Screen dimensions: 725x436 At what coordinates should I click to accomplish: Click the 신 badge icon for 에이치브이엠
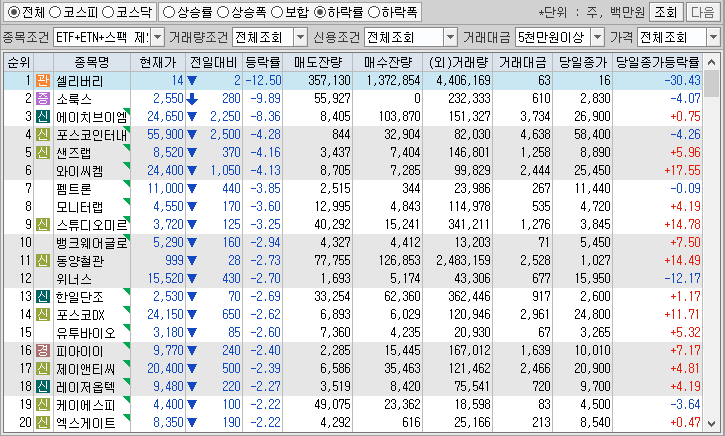43,117
